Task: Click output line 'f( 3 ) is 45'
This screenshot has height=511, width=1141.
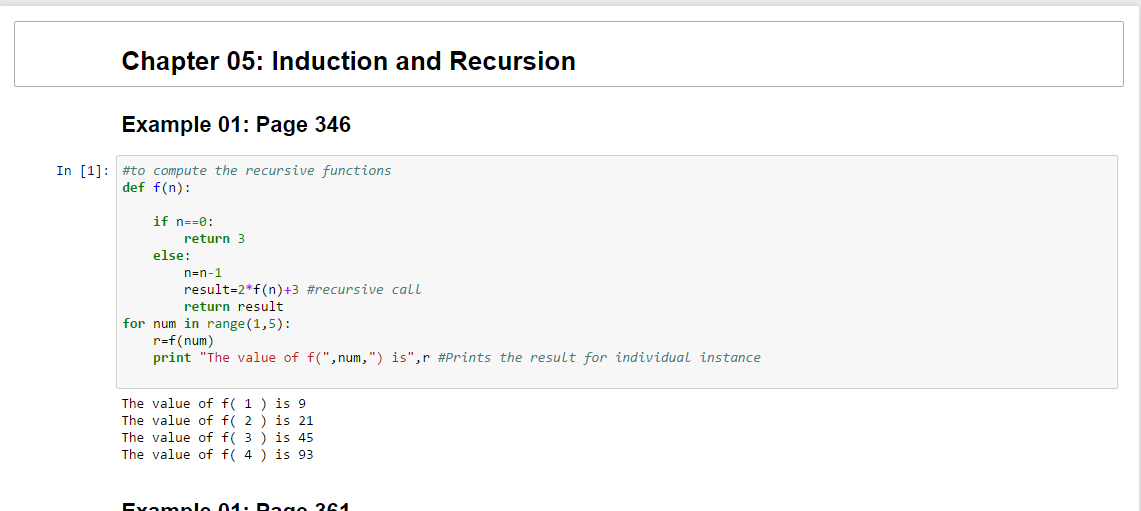Action: click(217, 438)
